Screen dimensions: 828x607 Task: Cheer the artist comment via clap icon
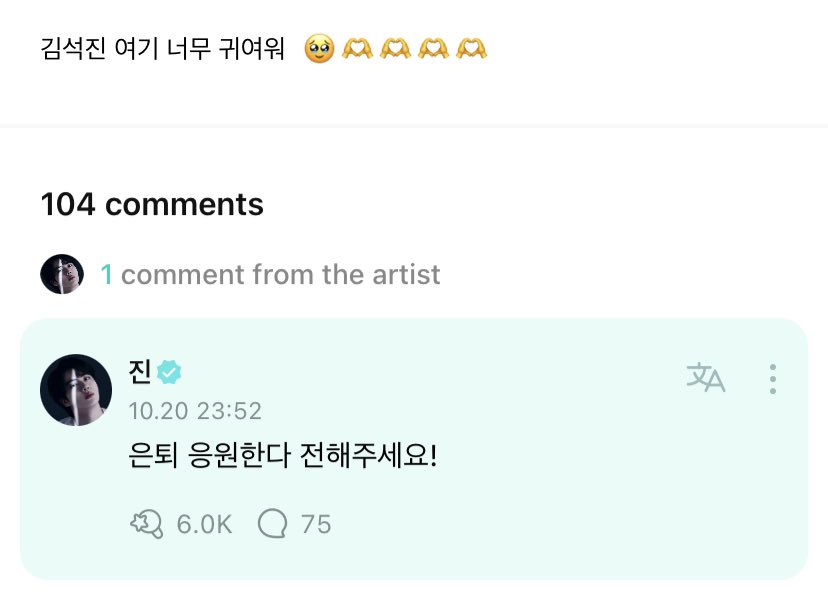[x=146, y=523]
